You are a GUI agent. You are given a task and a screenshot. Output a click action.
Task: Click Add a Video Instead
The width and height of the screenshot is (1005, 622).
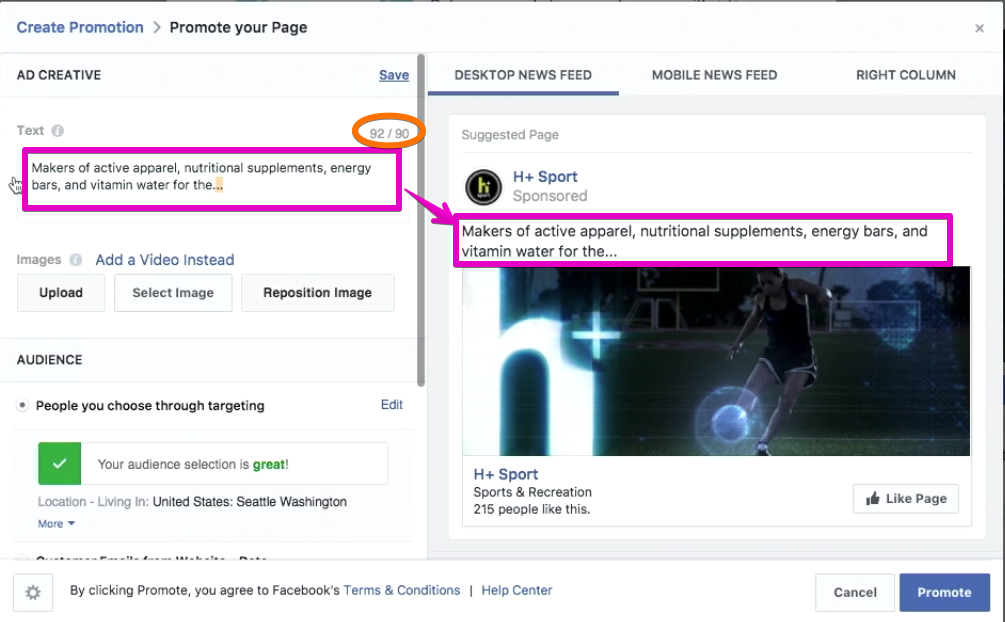(165, 260)
